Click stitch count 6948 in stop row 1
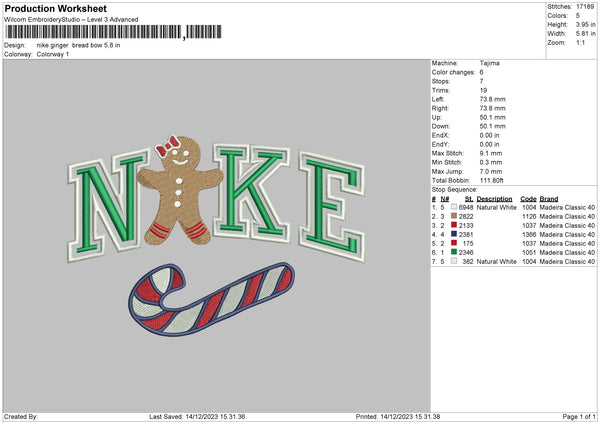This screenshot has width=600, height=424. [x=466, y=207]
